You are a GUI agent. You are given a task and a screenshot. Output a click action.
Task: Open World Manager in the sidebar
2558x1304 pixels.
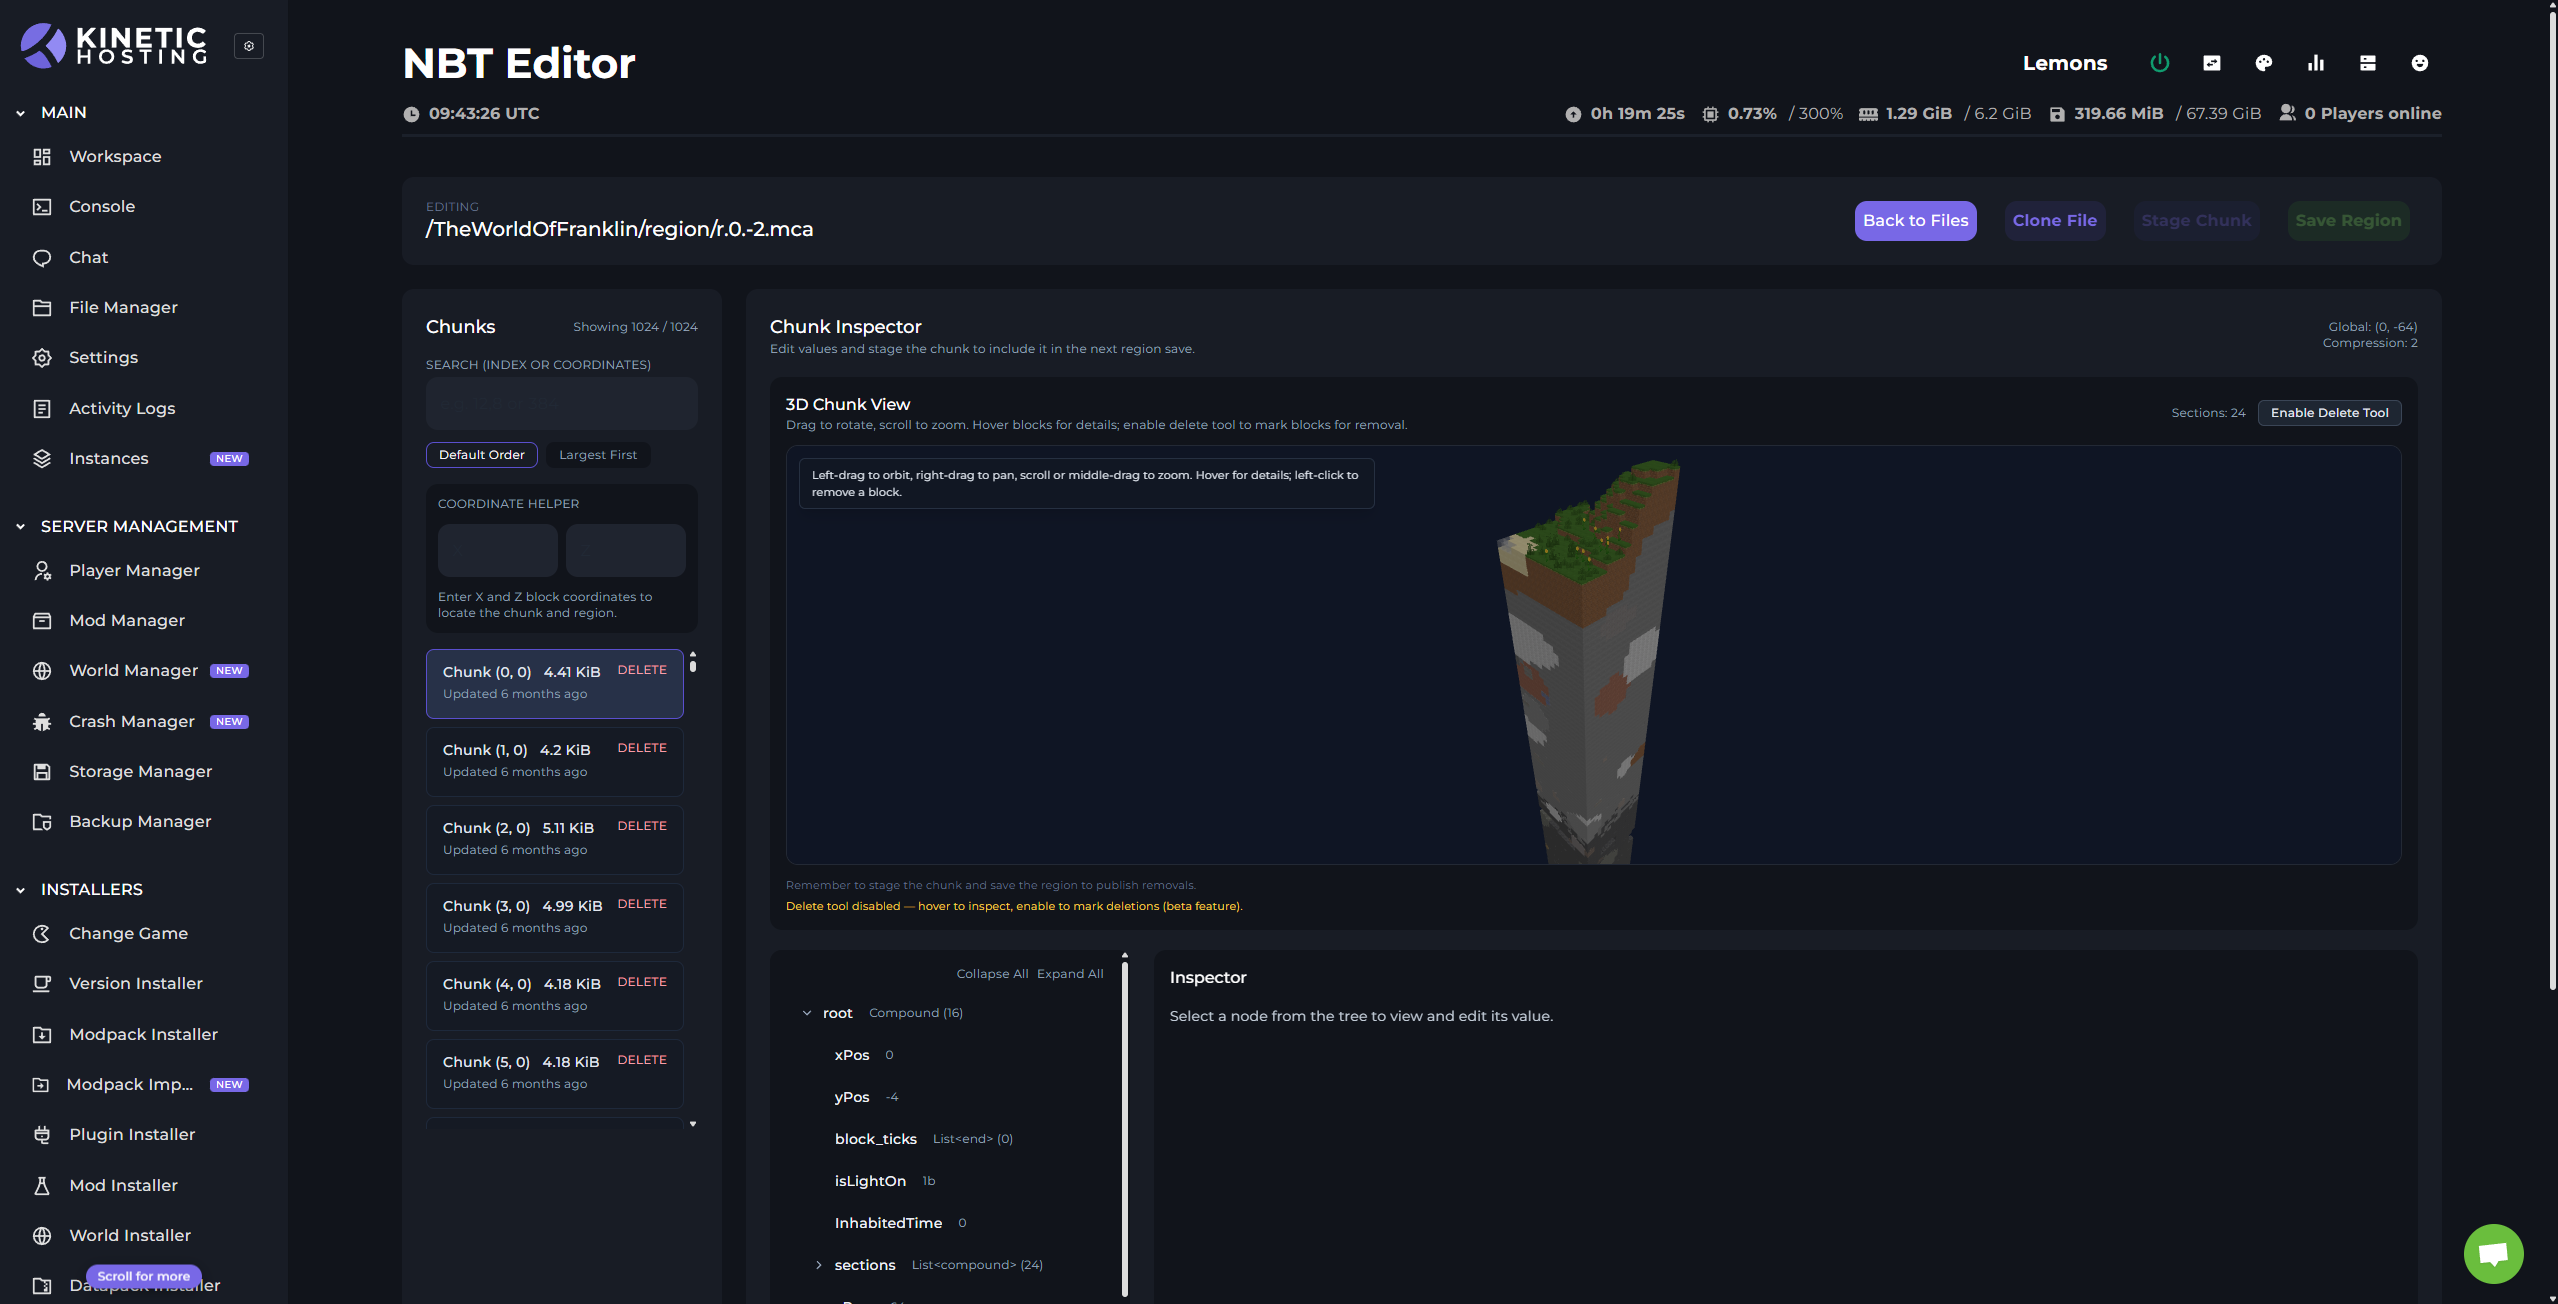point(133,670)
